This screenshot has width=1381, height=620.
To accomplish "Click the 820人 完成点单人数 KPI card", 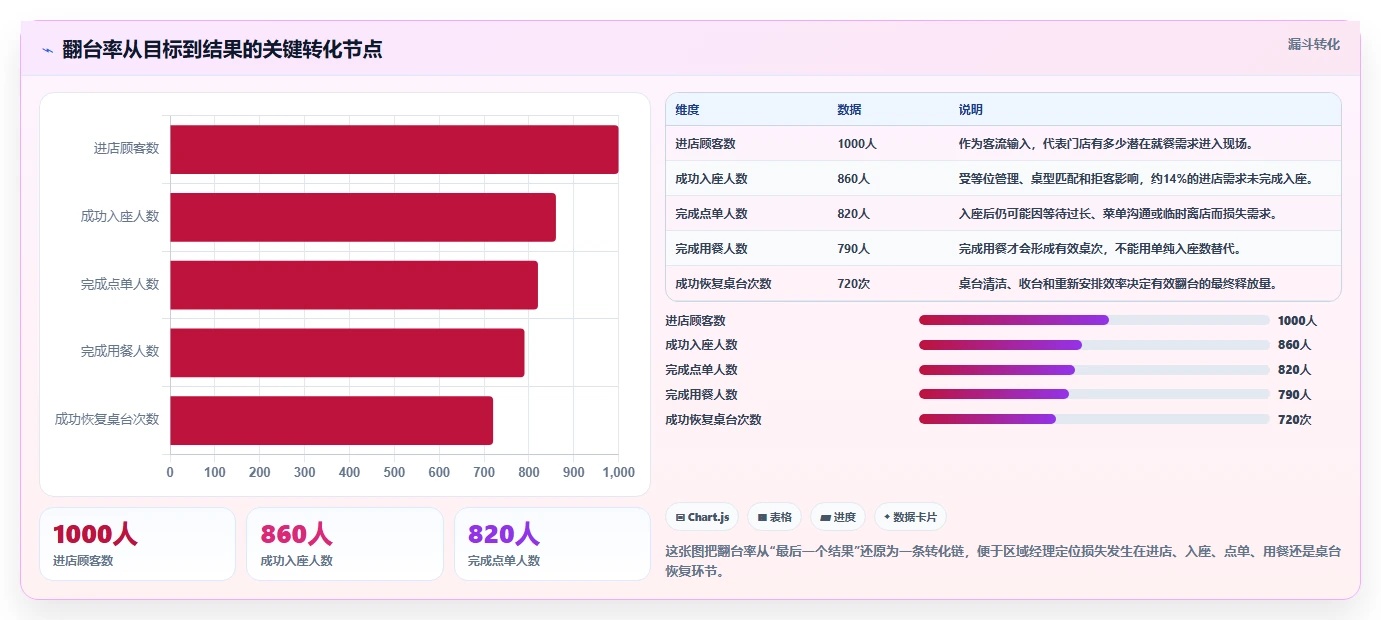I will click(552, 544).
